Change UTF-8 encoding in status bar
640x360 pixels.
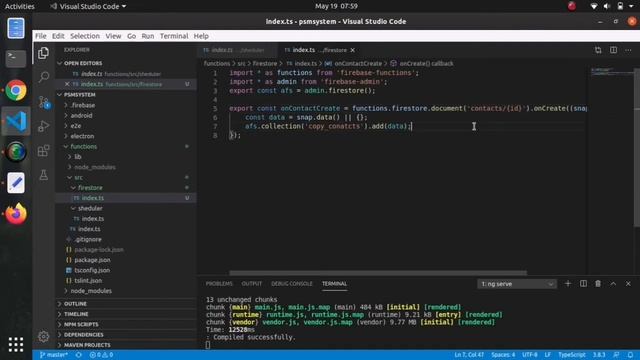(x=530, y=355)
